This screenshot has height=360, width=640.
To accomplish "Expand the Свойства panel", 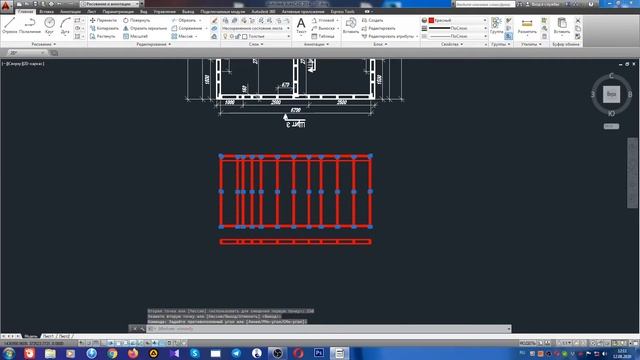I will (x=452, y=44).
